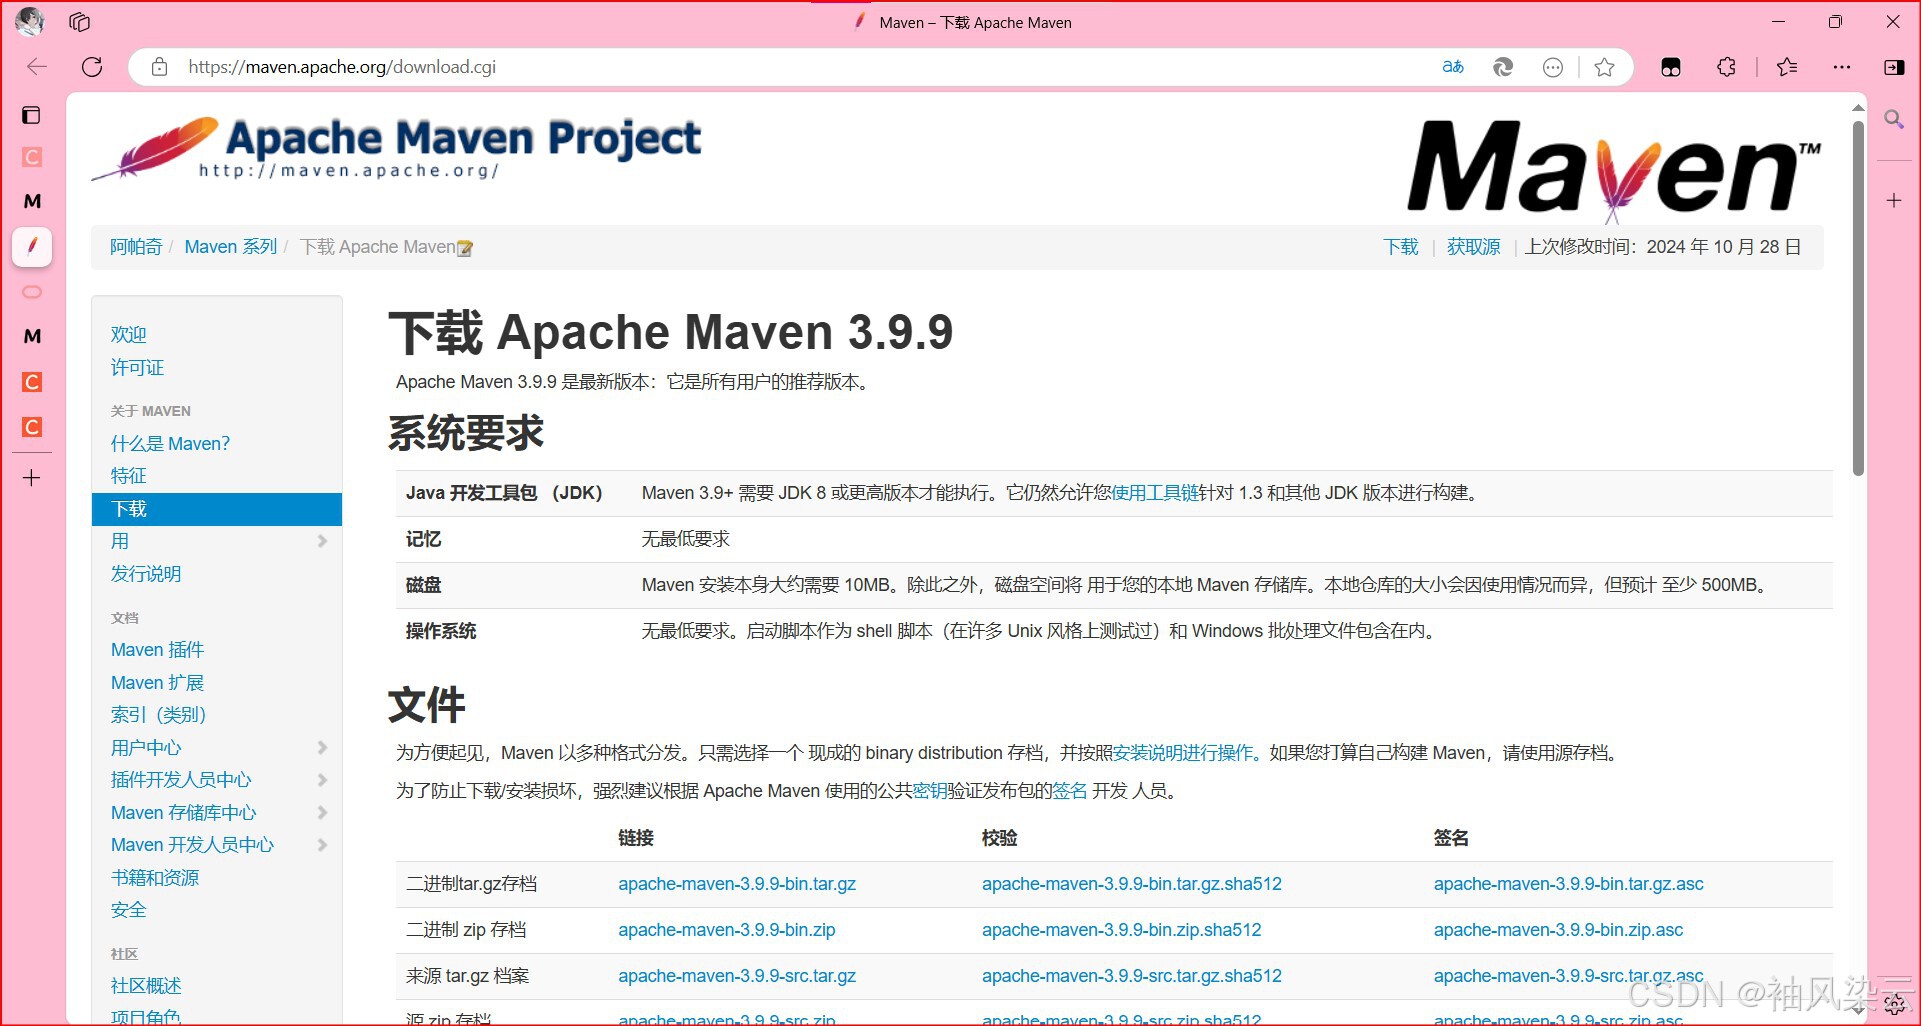The width and height of the screenshot is (1921, 1026).
Task: Click the 下载 link in top right bar
Action: tap(1401, 247)
